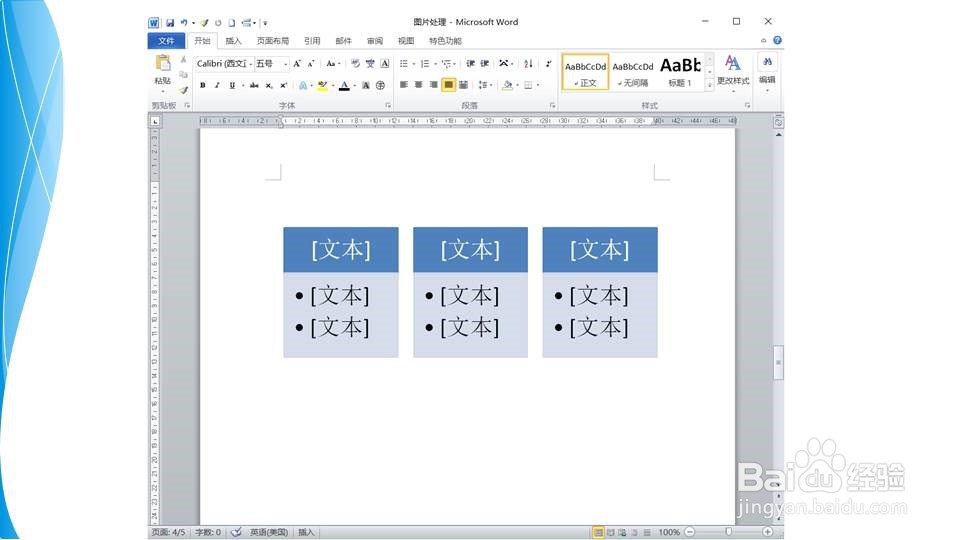Click the Text Effects icon
The height and width of the screenshot is (540, 960).
click(302, 86)
